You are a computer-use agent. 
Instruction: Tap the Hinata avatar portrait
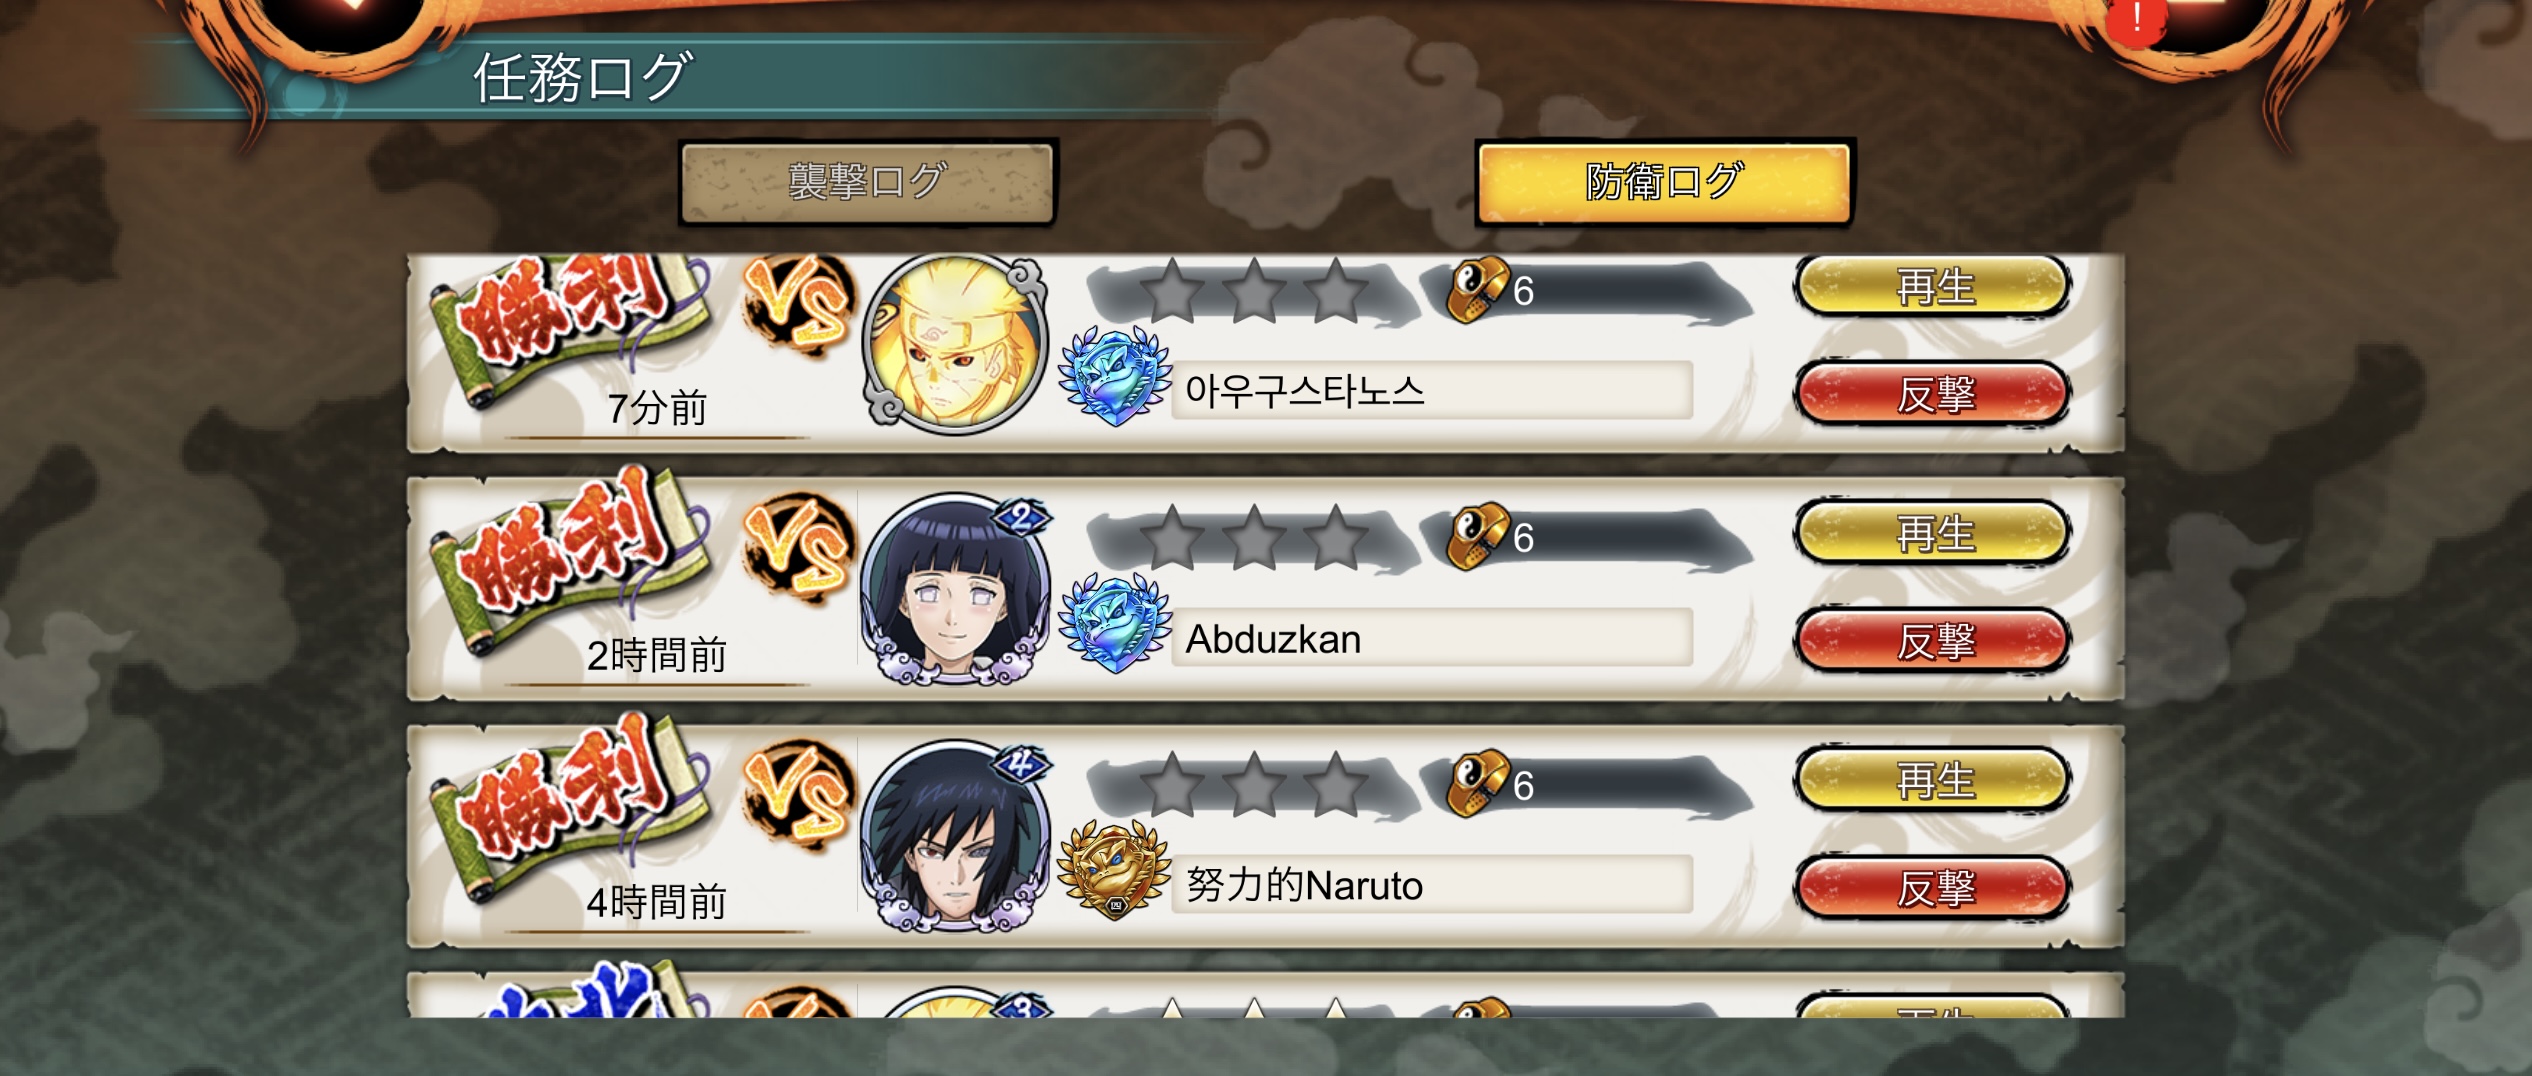tap(955, 589)
